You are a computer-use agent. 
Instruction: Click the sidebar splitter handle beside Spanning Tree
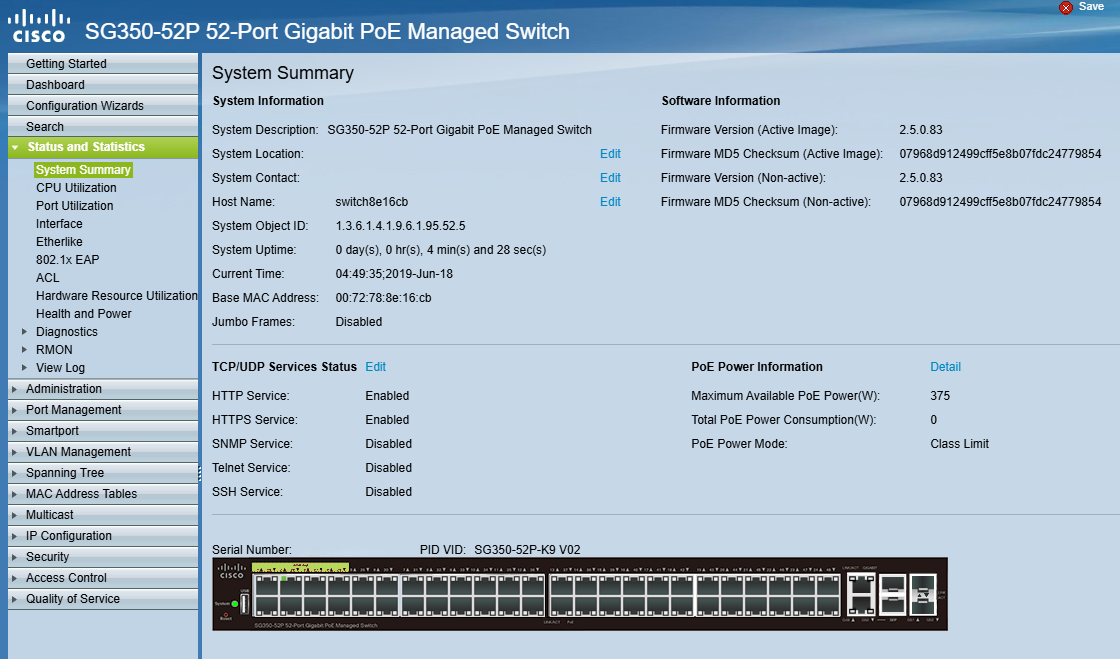point(200,472)
